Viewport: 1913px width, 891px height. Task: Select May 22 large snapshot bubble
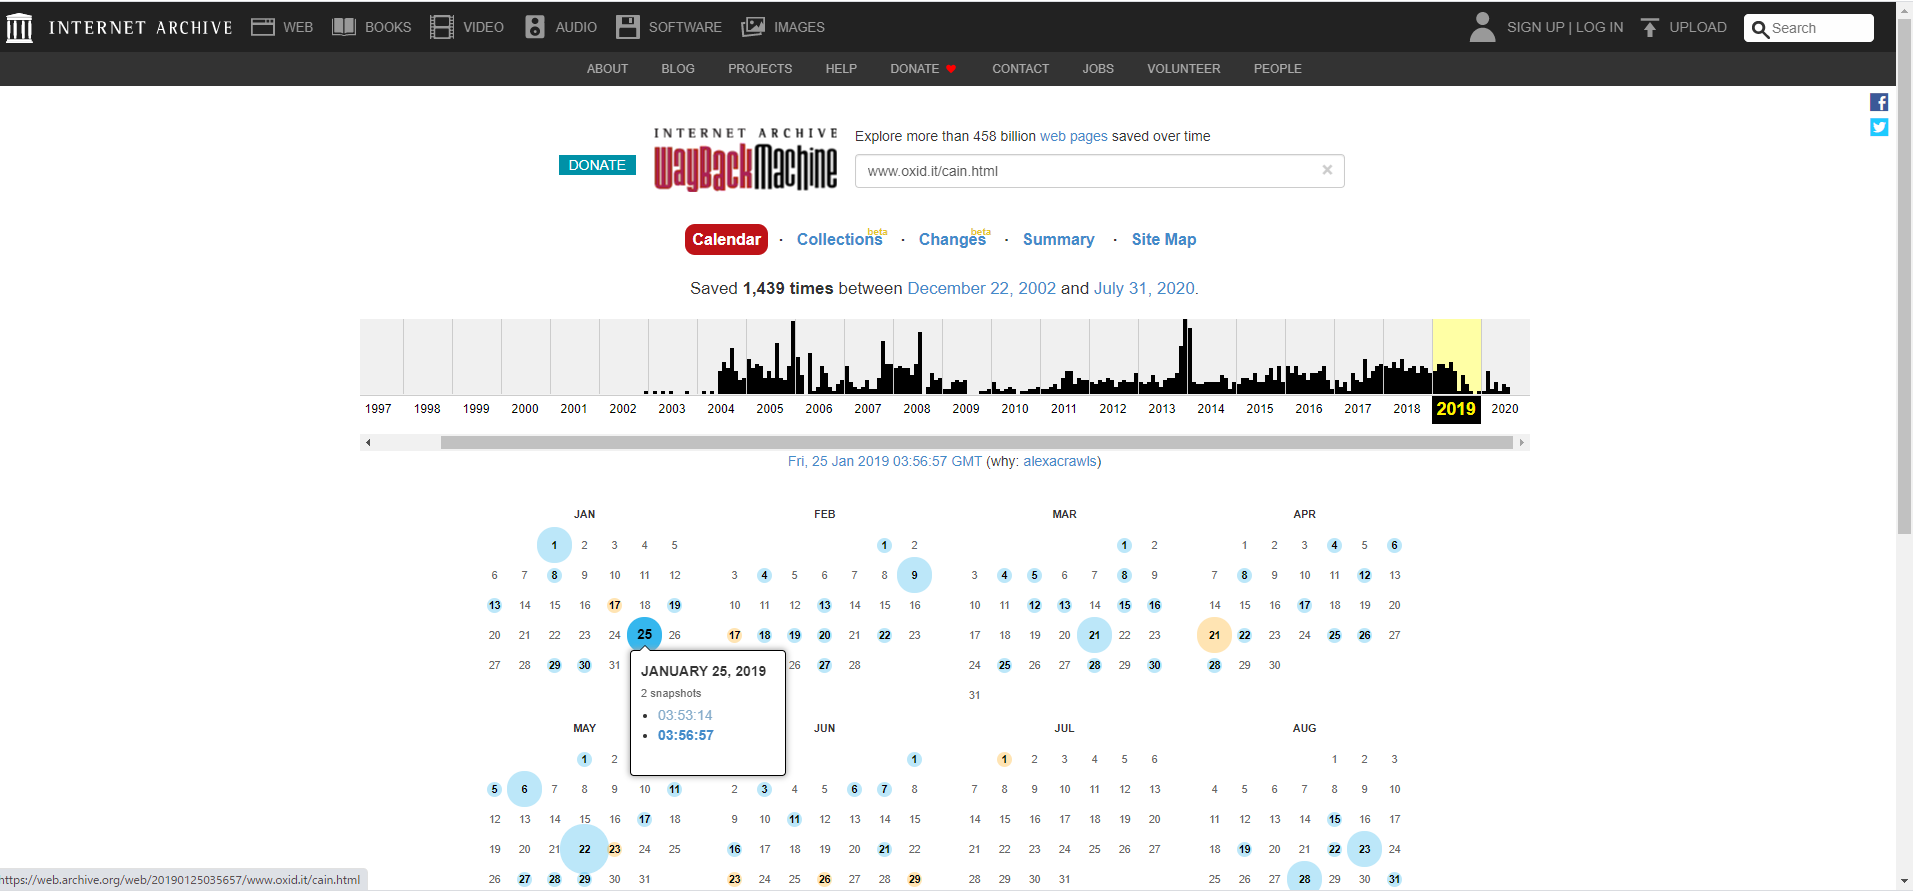point(584,849)
